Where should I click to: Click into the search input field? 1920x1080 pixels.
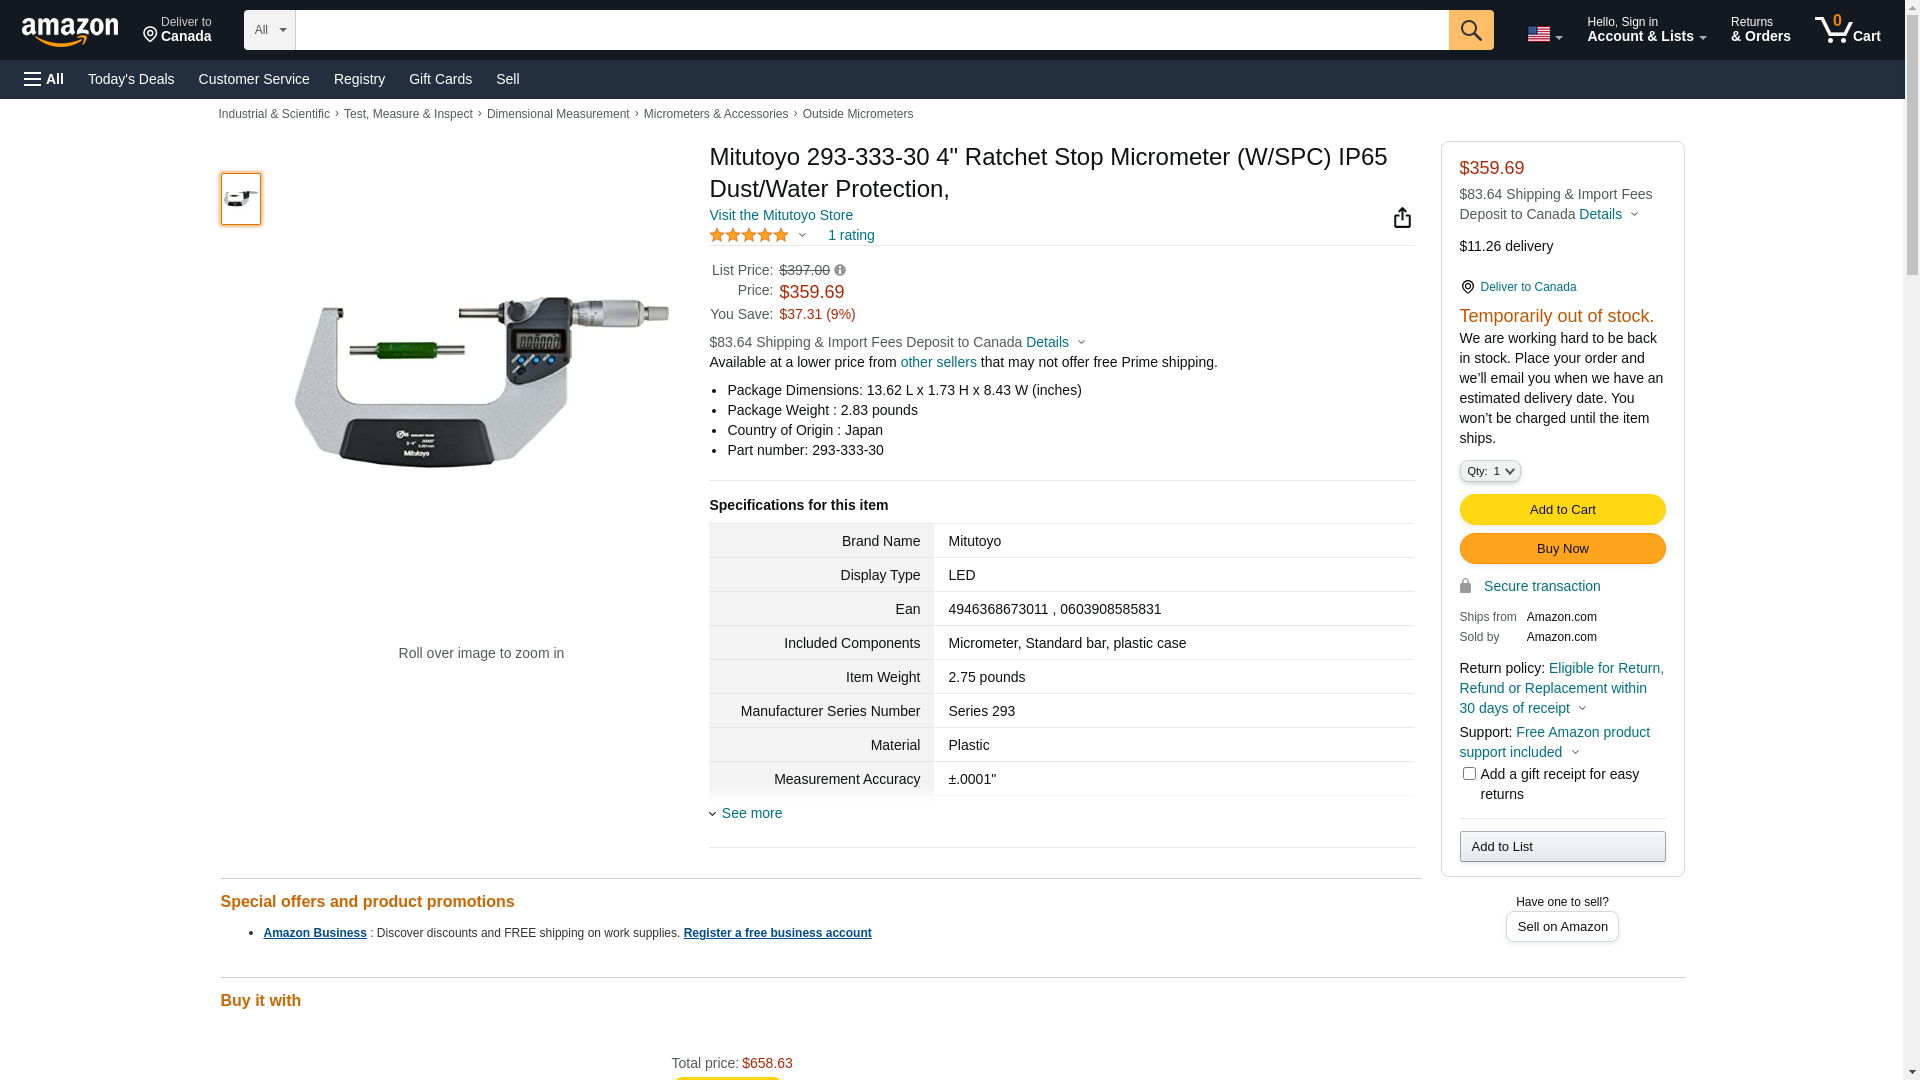pos(870,30)
